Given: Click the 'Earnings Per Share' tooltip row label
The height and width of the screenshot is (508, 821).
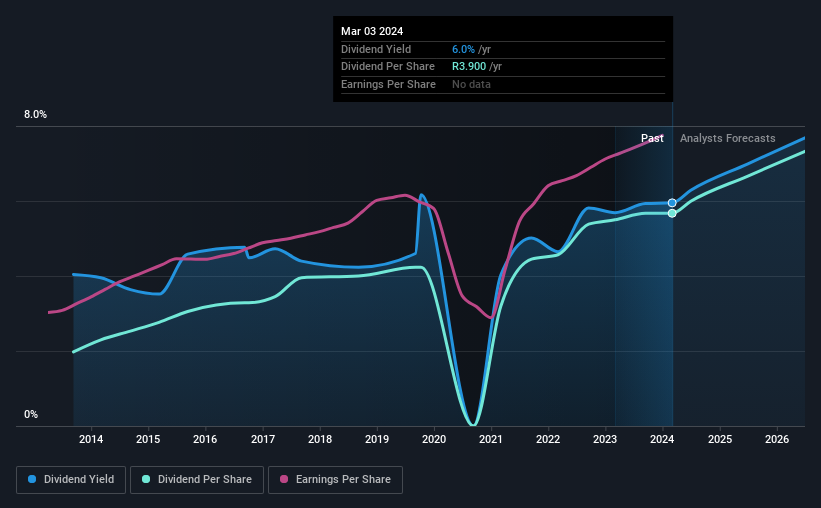Looking at the screenshot, I should pyautogui.click(x=389, y=84).
